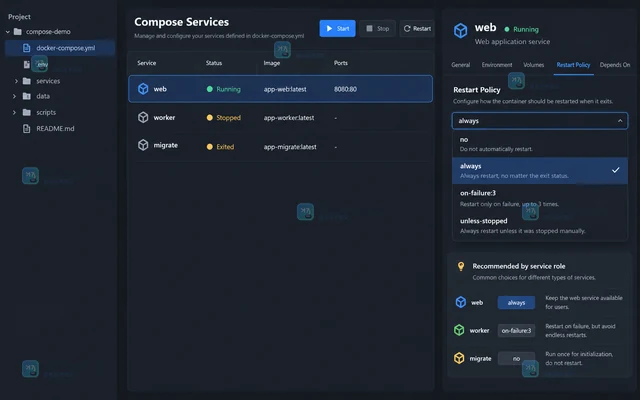
Task: Close the restart policy dropdown showing always
Action: pos(540,121)
